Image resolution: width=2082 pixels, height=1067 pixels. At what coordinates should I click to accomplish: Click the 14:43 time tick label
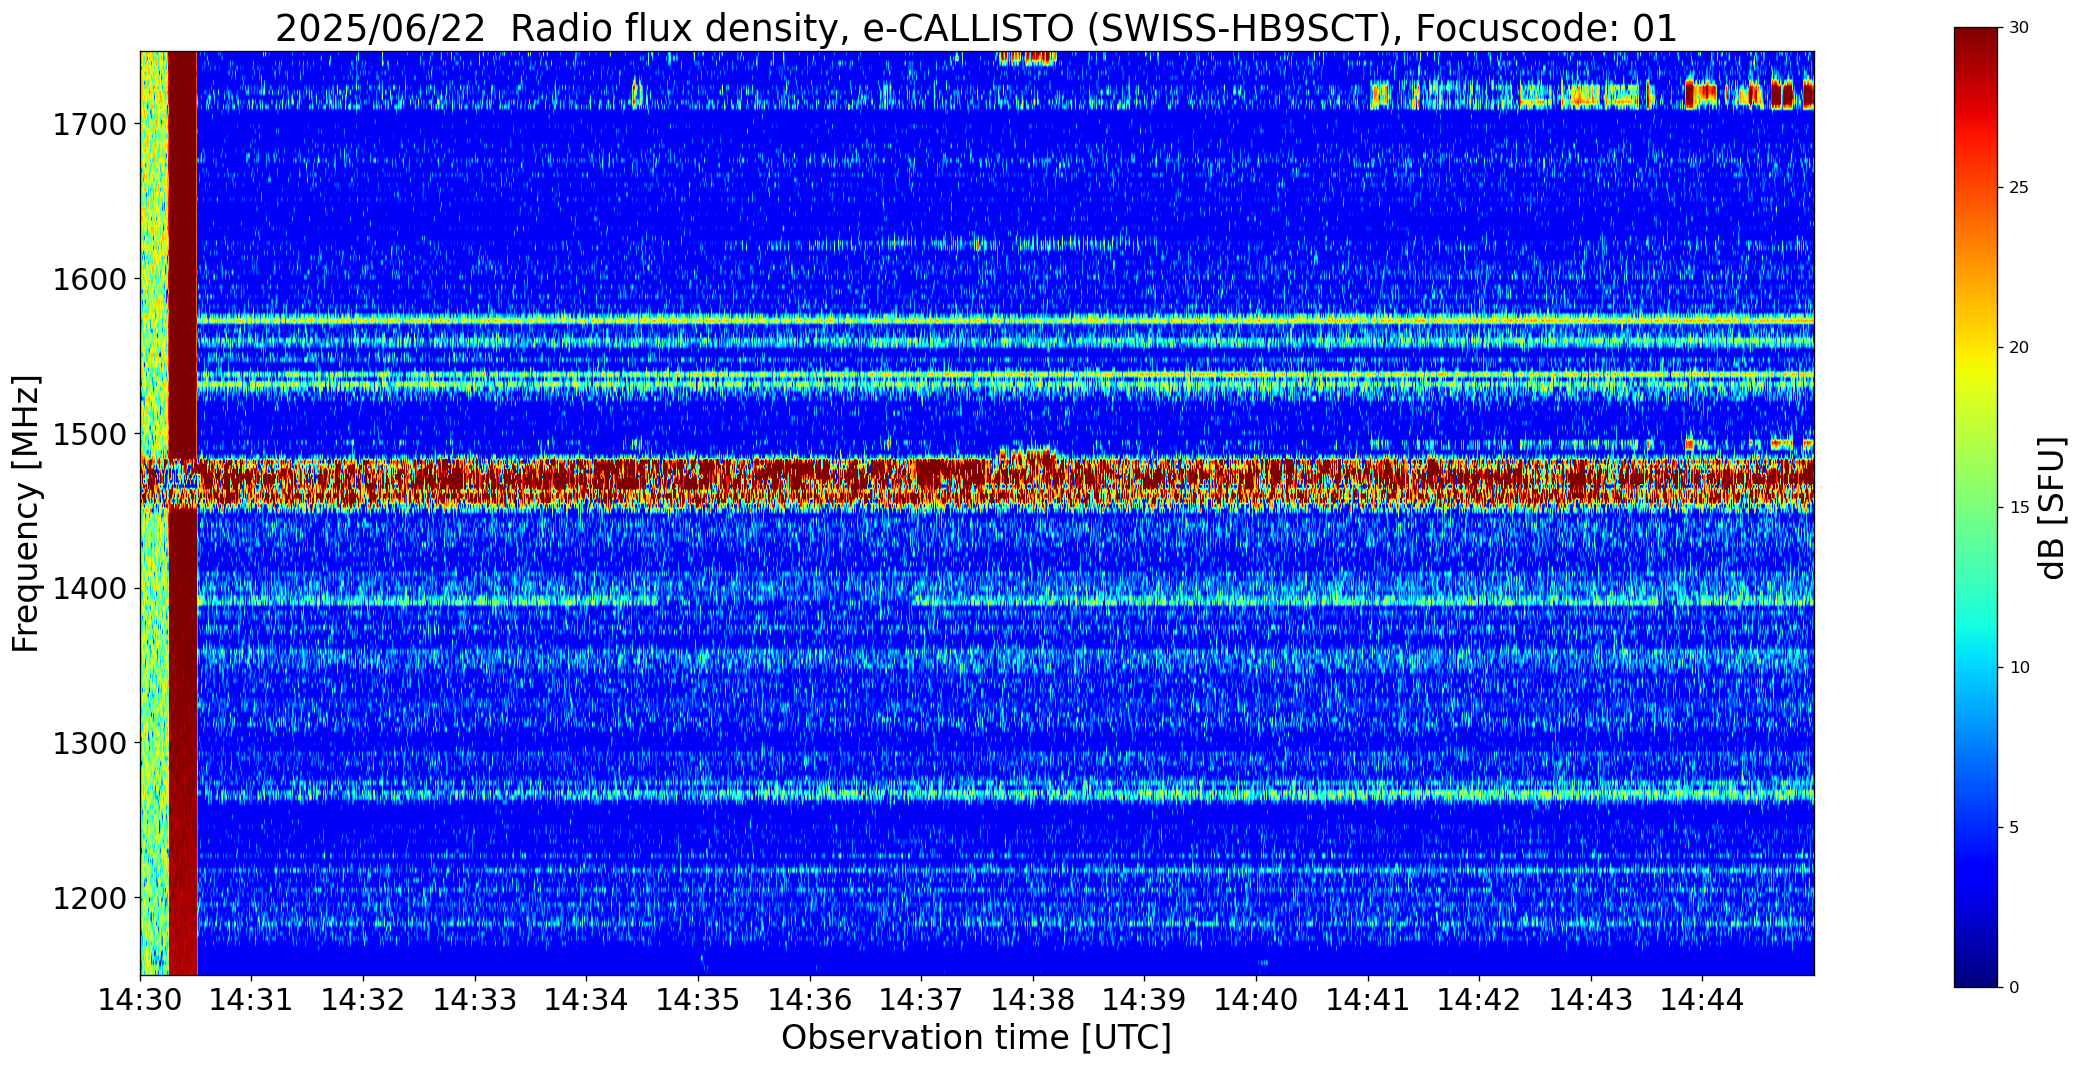1591,1000
